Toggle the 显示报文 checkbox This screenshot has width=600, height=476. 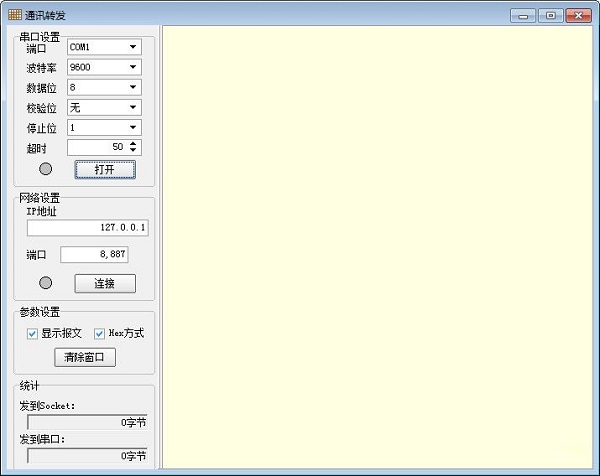point(32,334)
